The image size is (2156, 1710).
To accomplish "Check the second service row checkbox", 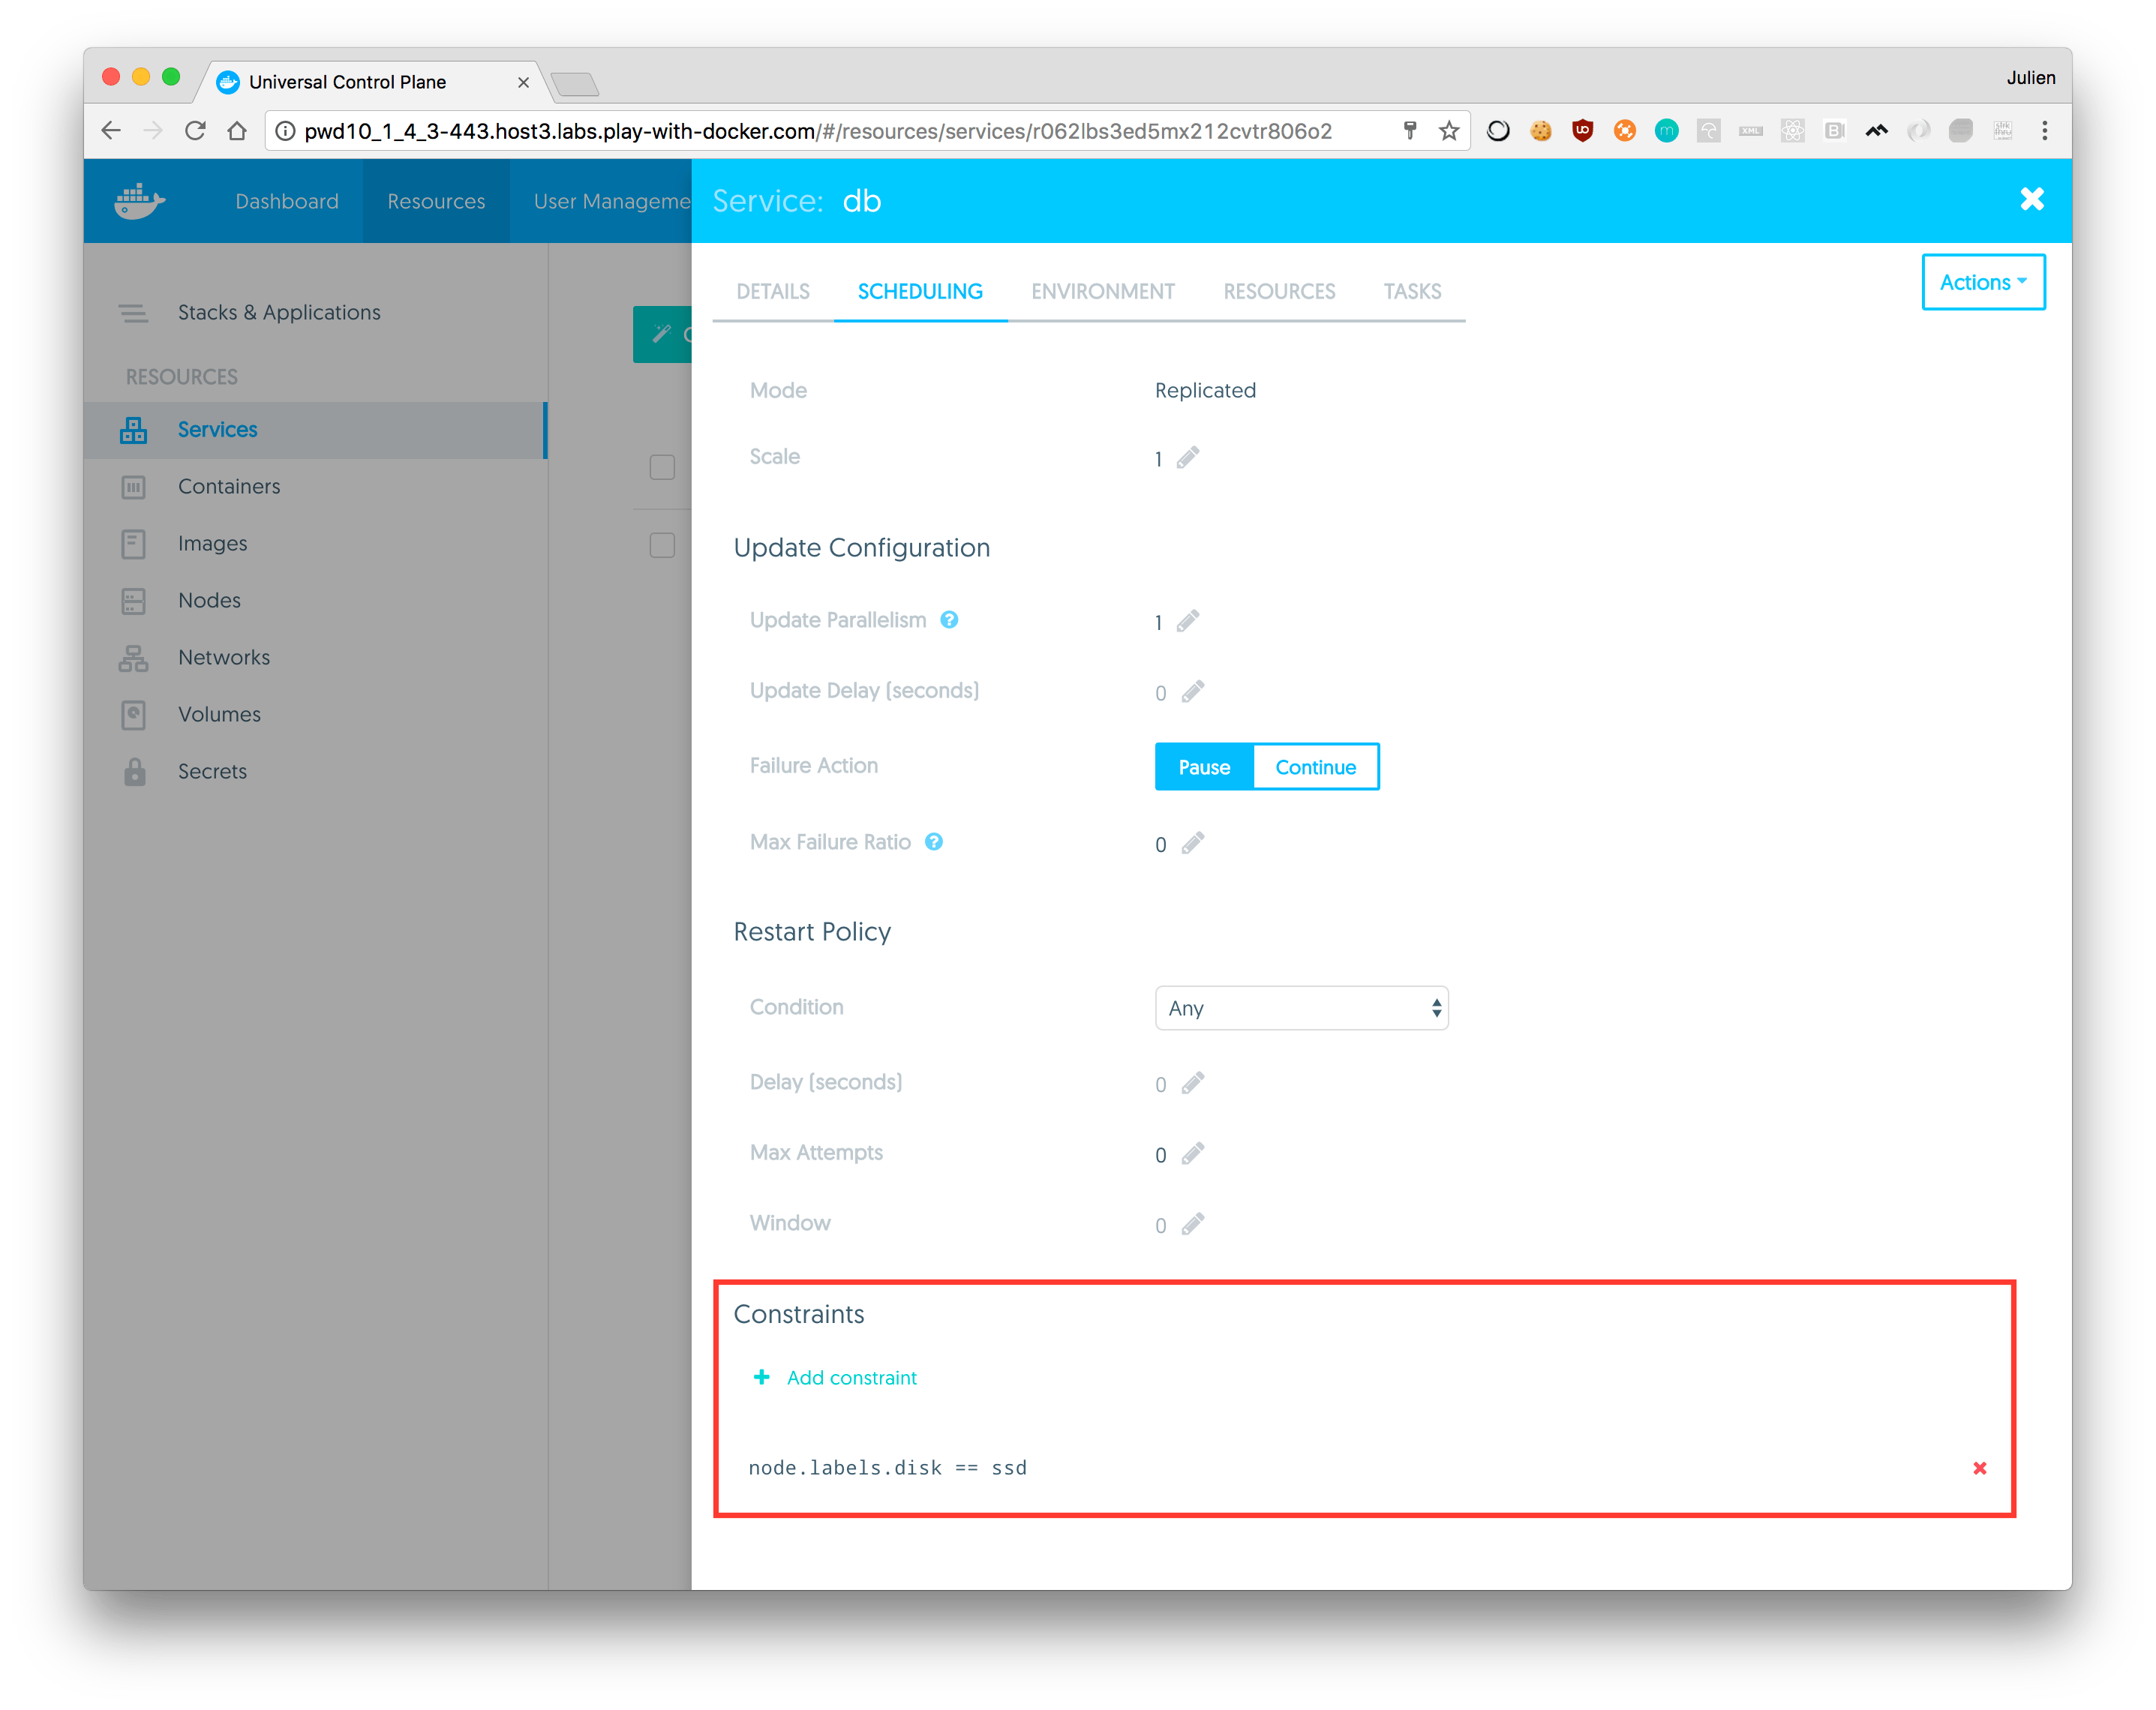I will tap(662, 545).
